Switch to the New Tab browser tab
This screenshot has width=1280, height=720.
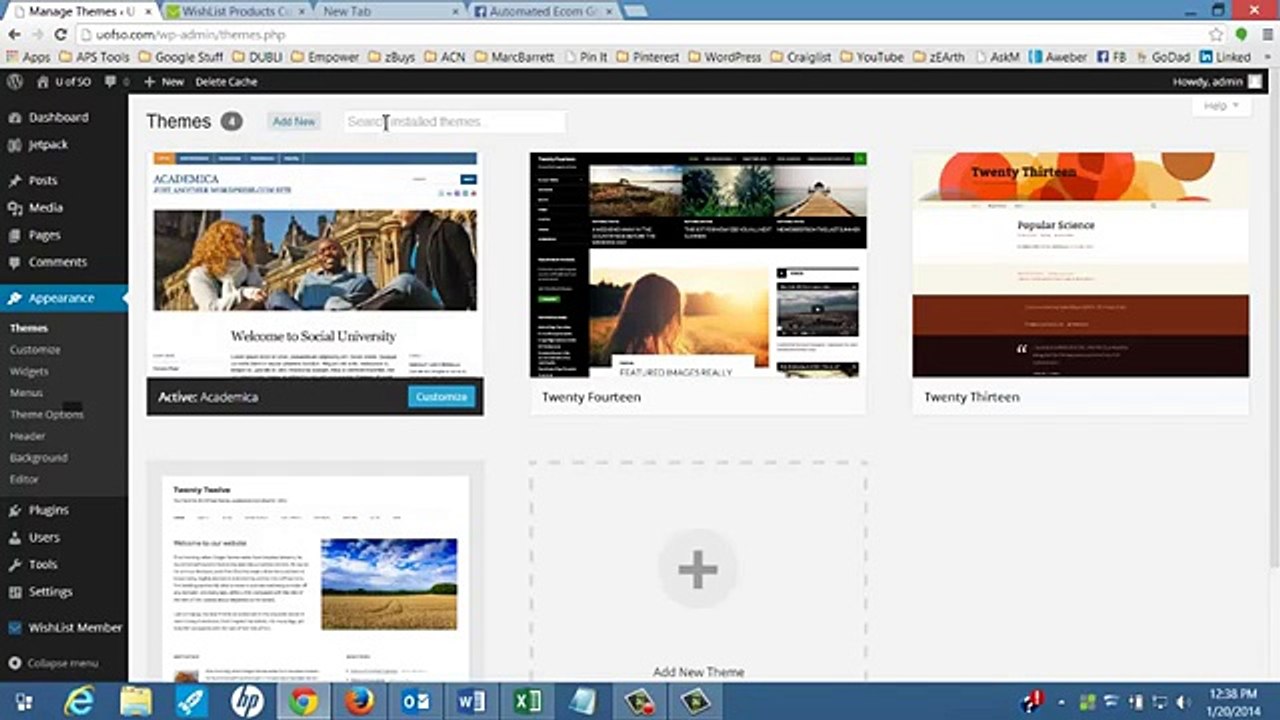click(386, 11)
